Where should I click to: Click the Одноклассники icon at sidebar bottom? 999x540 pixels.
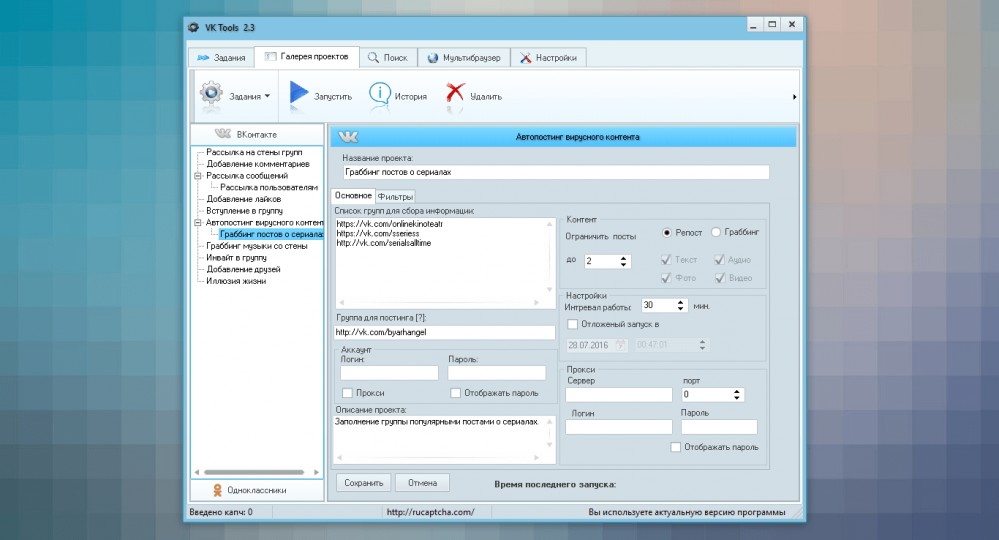pyautogui.click(x=217, y=490)
